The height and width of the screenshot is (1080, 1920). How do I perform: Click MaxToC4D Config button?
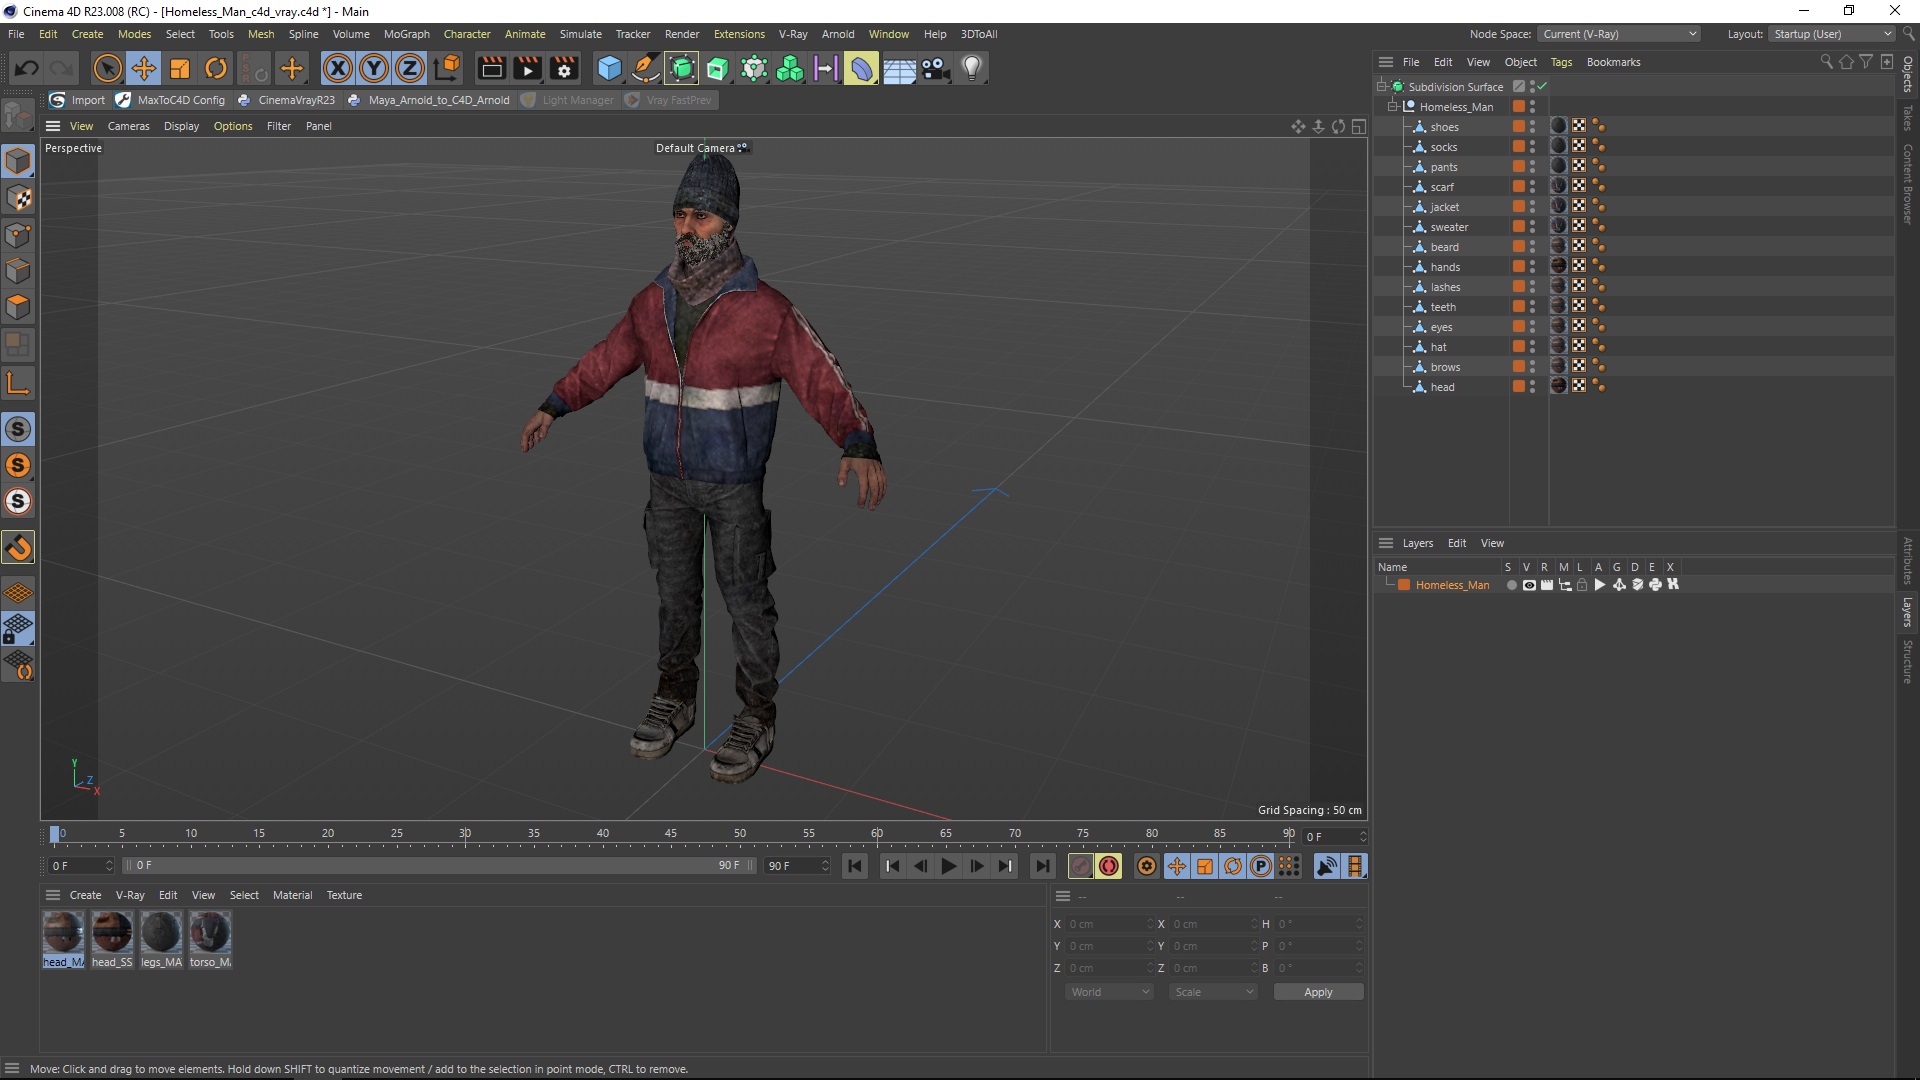click(171, 100)
